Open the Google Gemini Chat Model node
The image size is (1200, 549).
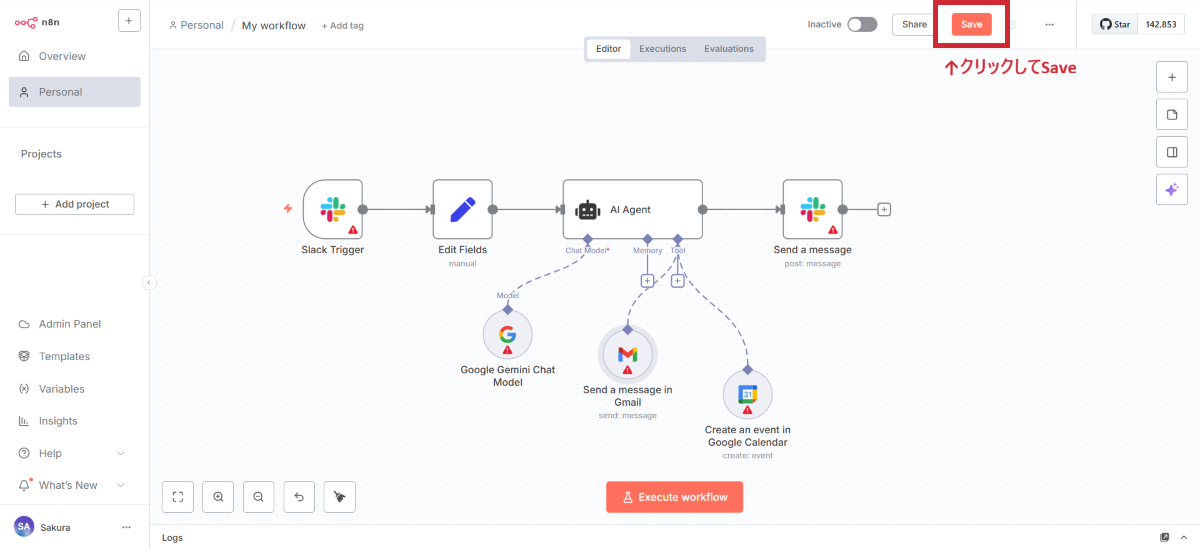coord(507,334)
